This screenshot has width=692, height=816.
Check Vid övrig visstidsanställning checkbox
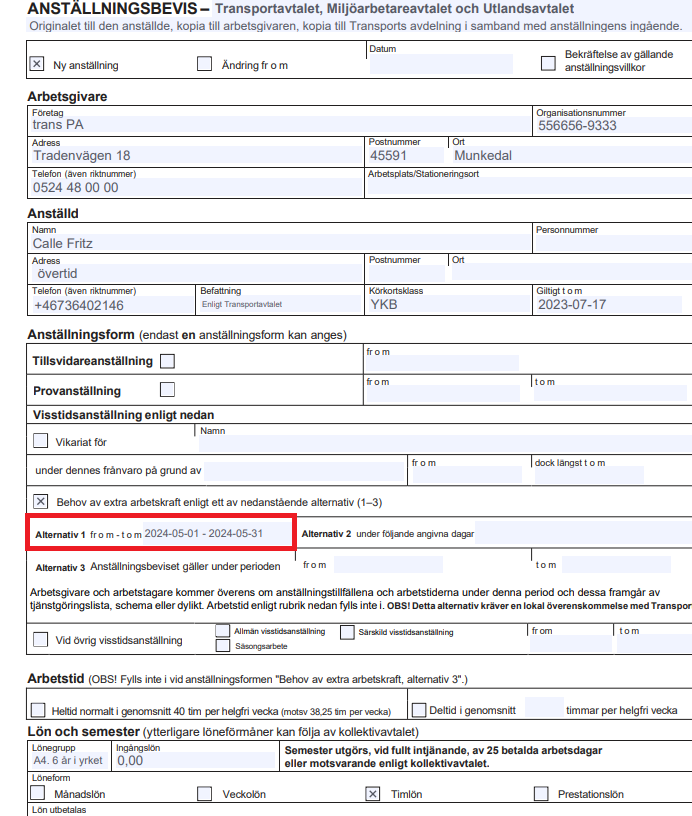click(x=41, y=640)
